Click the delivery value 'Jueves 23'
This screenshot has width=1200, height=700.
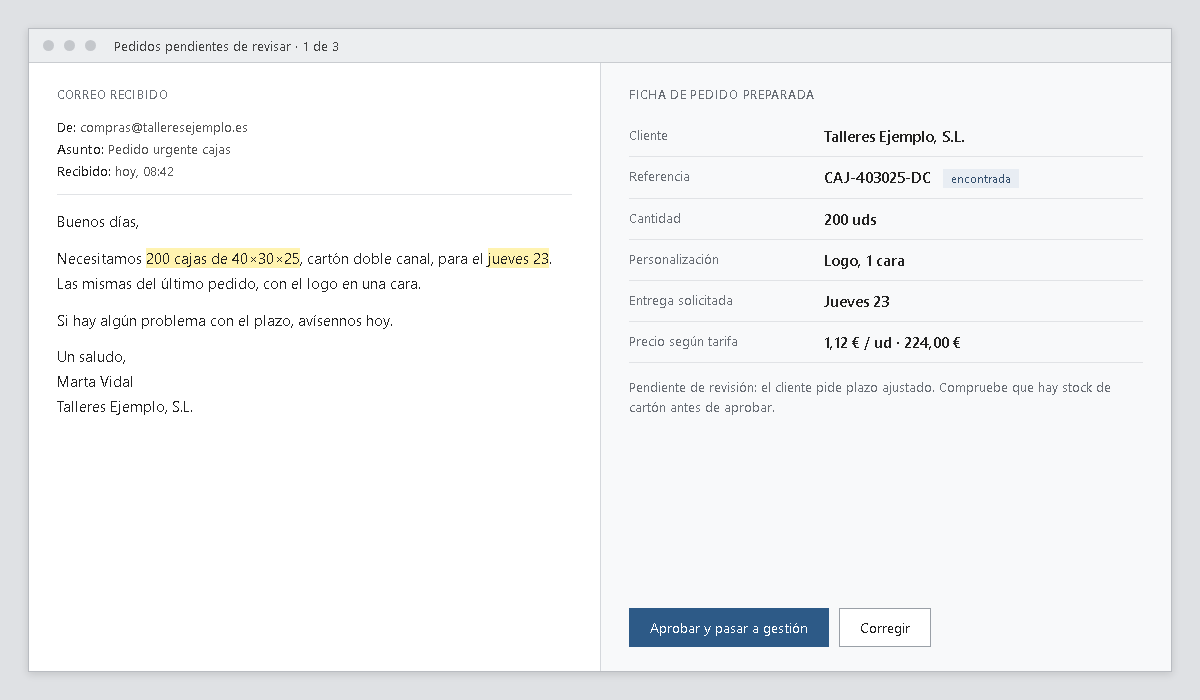(857, 302)
